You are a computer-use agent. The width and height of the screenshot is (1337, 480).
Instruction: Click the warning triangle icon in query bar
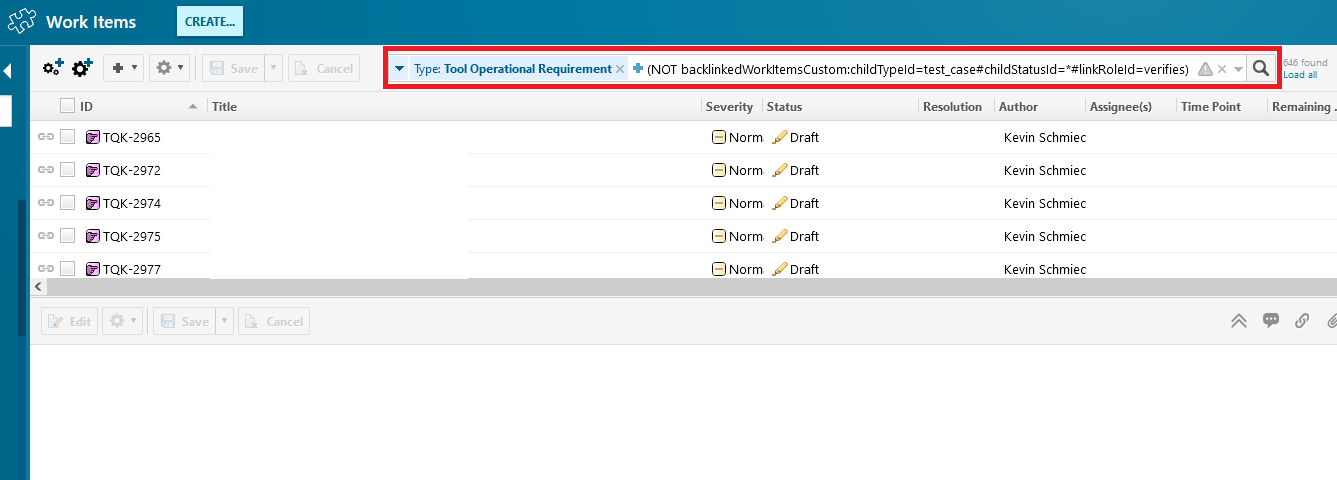[1205, 69]
